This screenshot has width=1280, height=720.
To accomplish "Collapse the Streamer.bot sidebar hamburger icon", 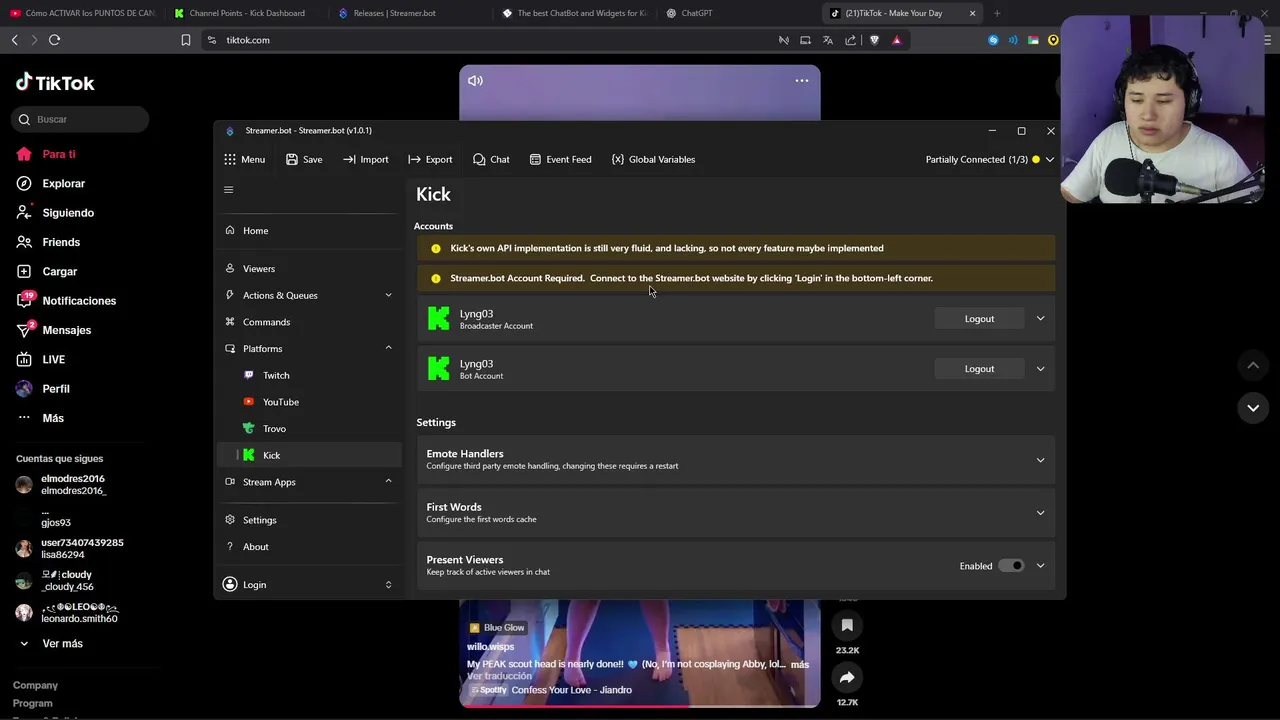I will [228, 190].
